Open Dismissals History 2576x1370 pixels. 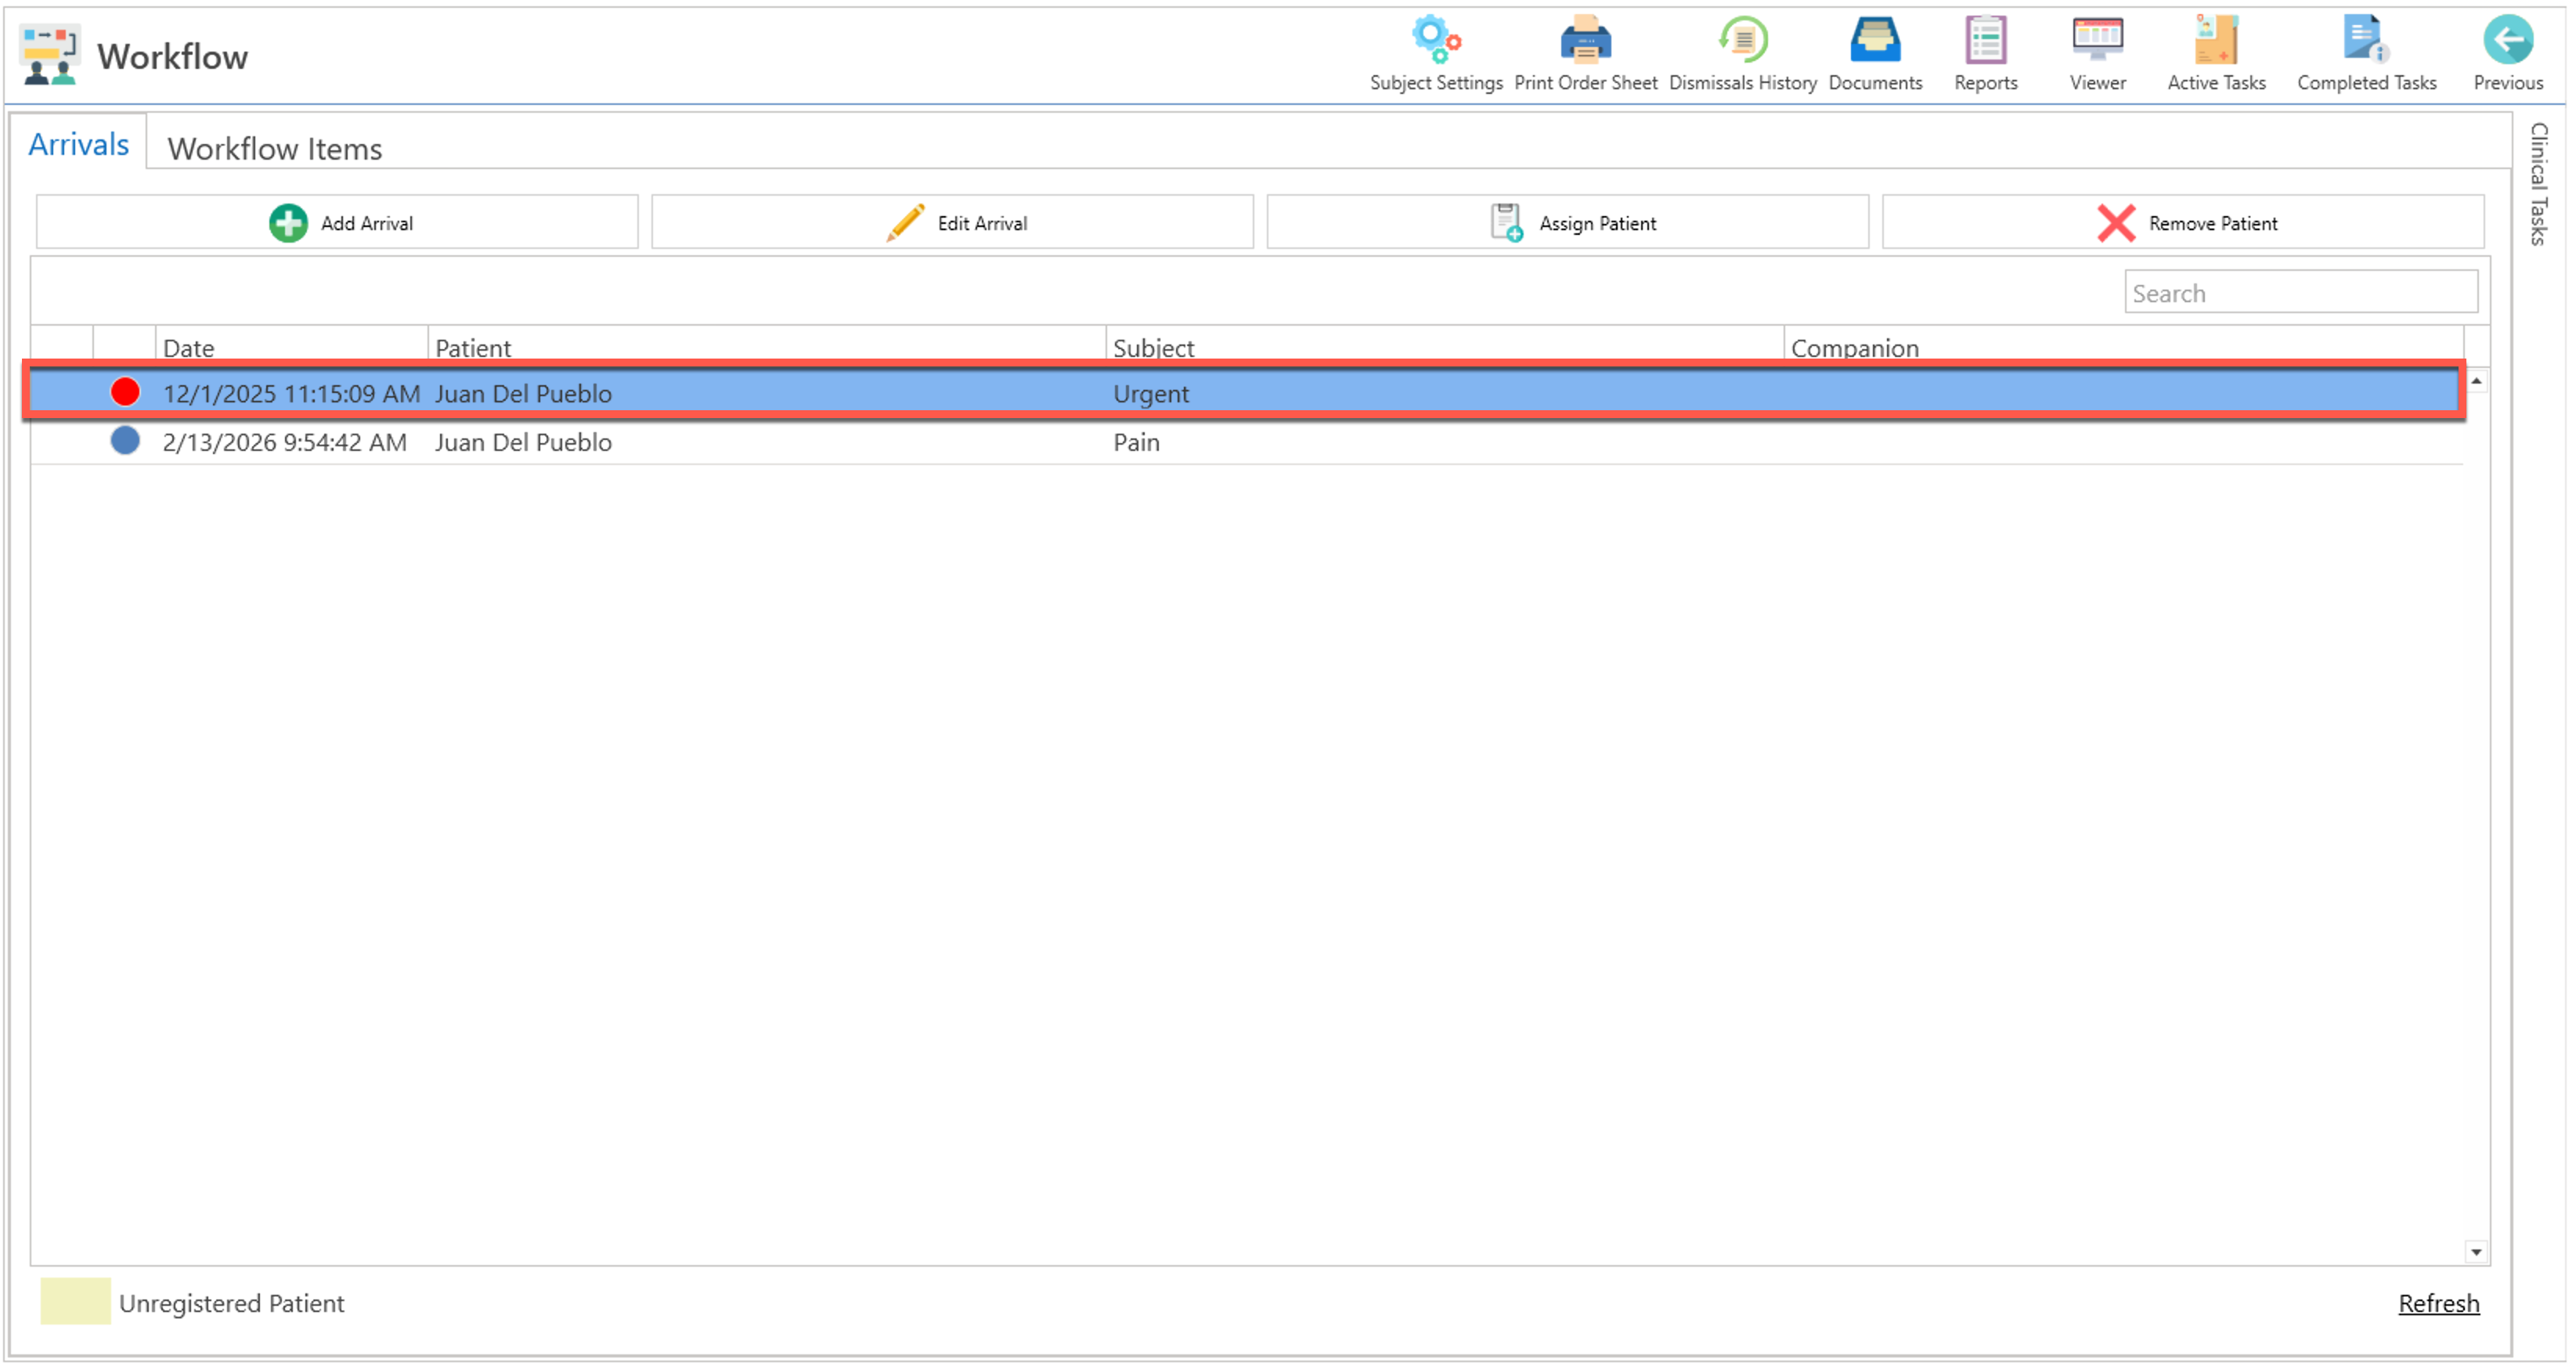1742,41
